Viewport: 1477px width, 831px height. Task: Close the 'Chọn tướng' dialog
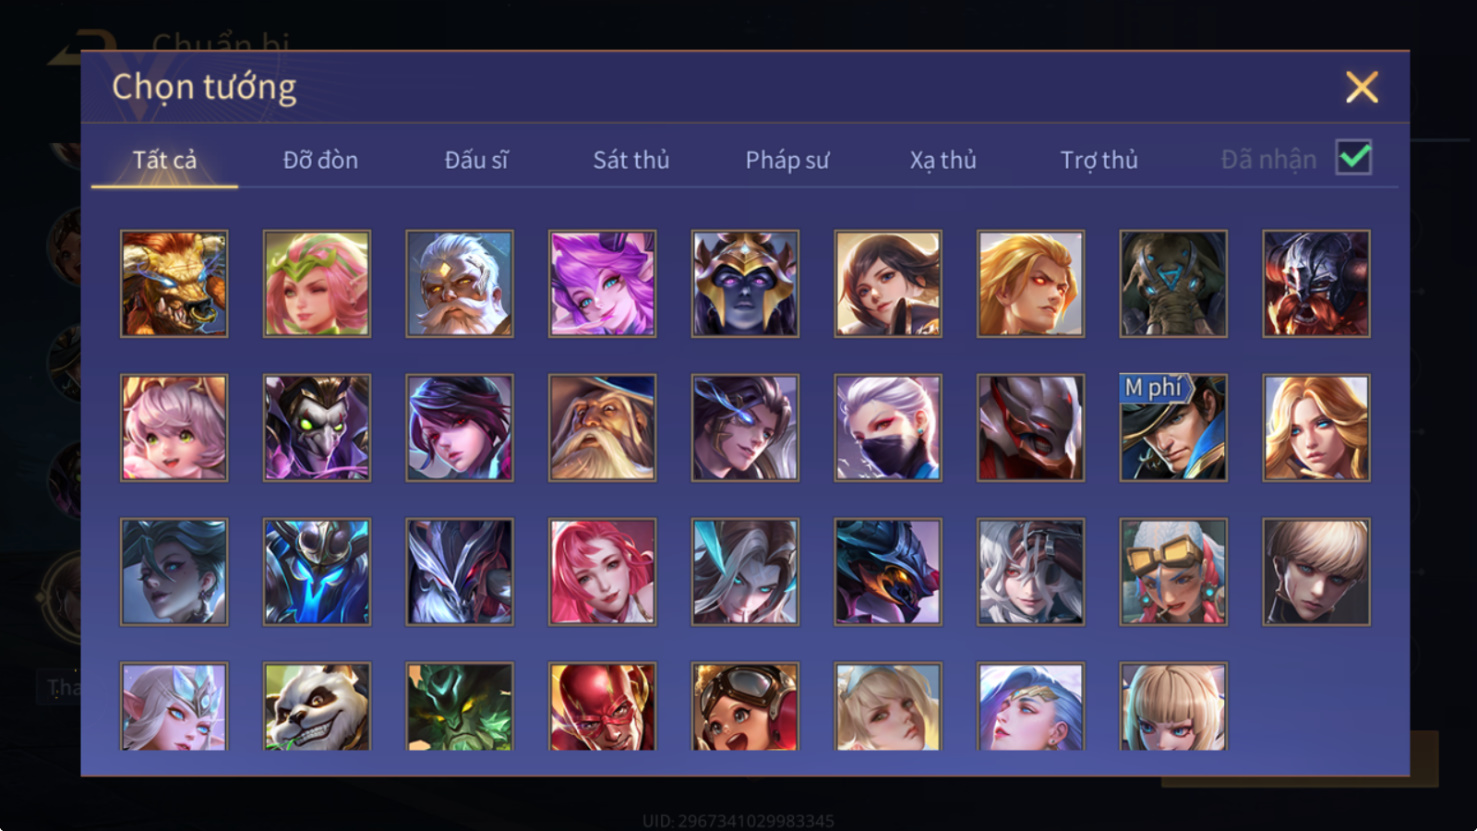(x=1362, y=87)
